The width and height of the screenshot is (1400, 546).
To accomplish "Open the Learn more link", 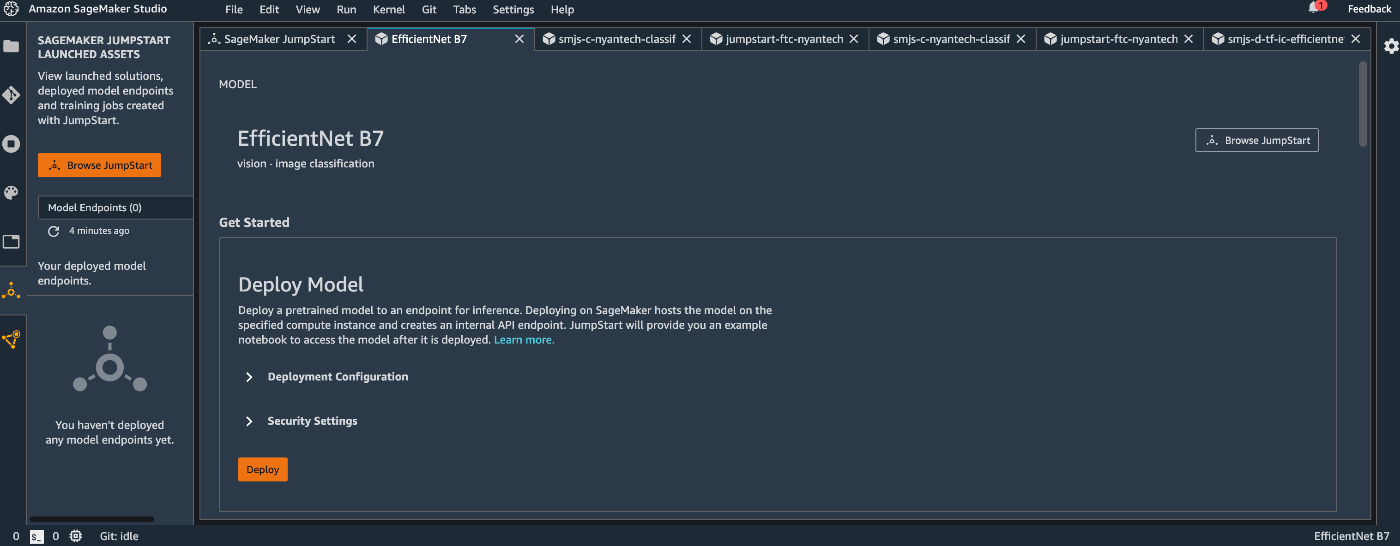I will coord(524,340).
